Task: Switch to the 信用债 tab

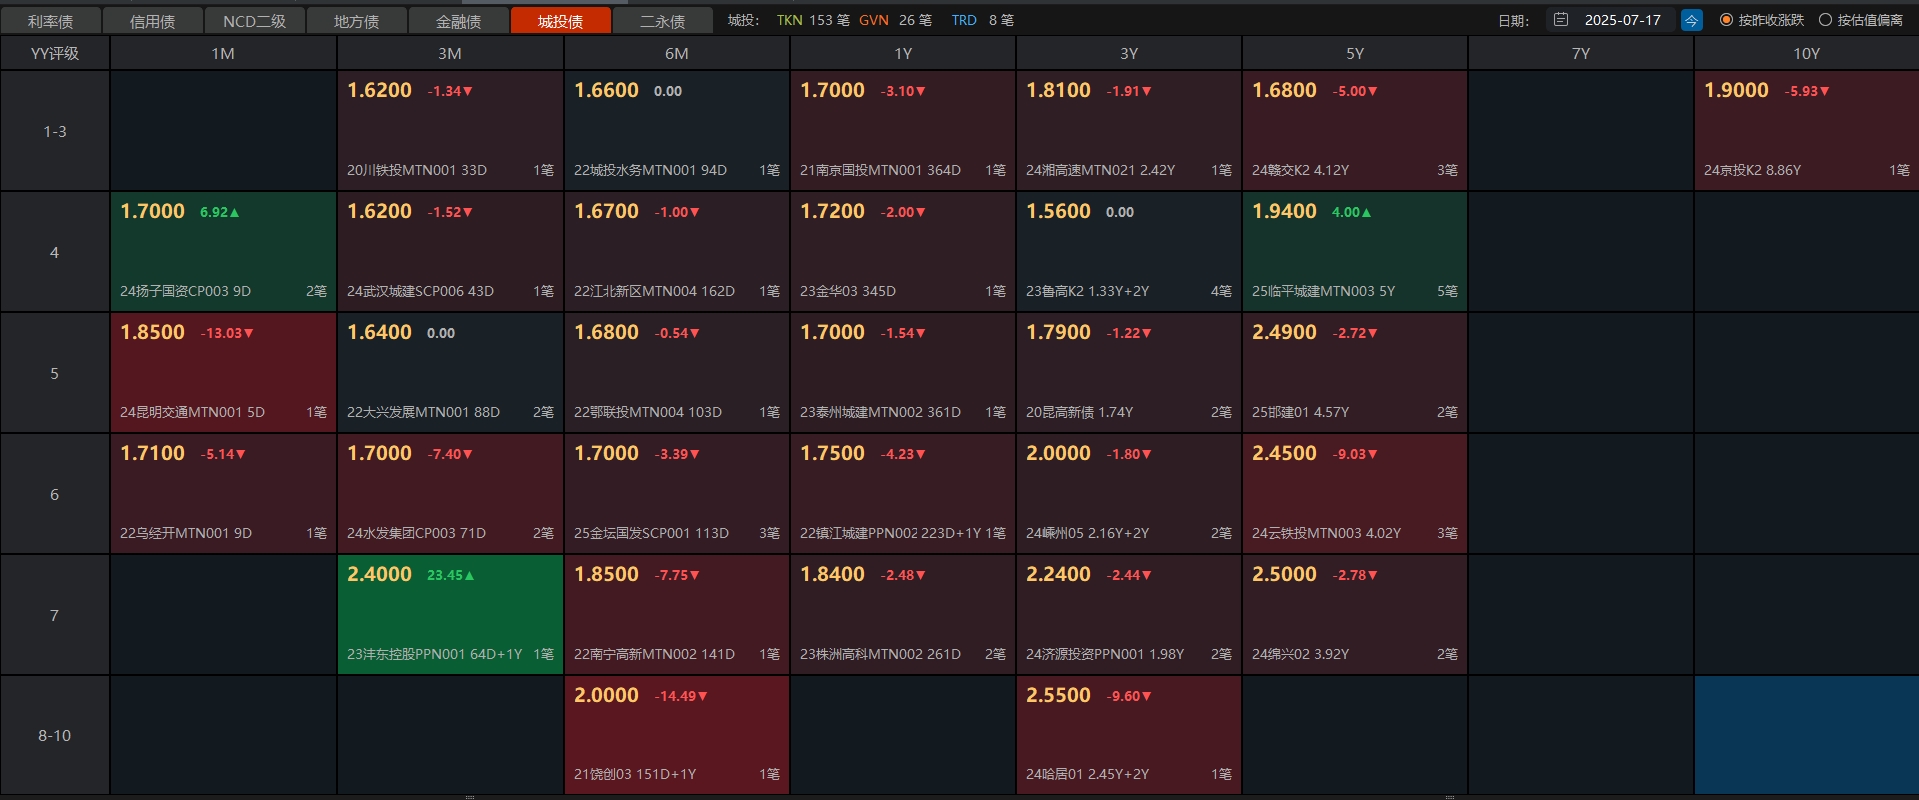Action: [153, 21]
